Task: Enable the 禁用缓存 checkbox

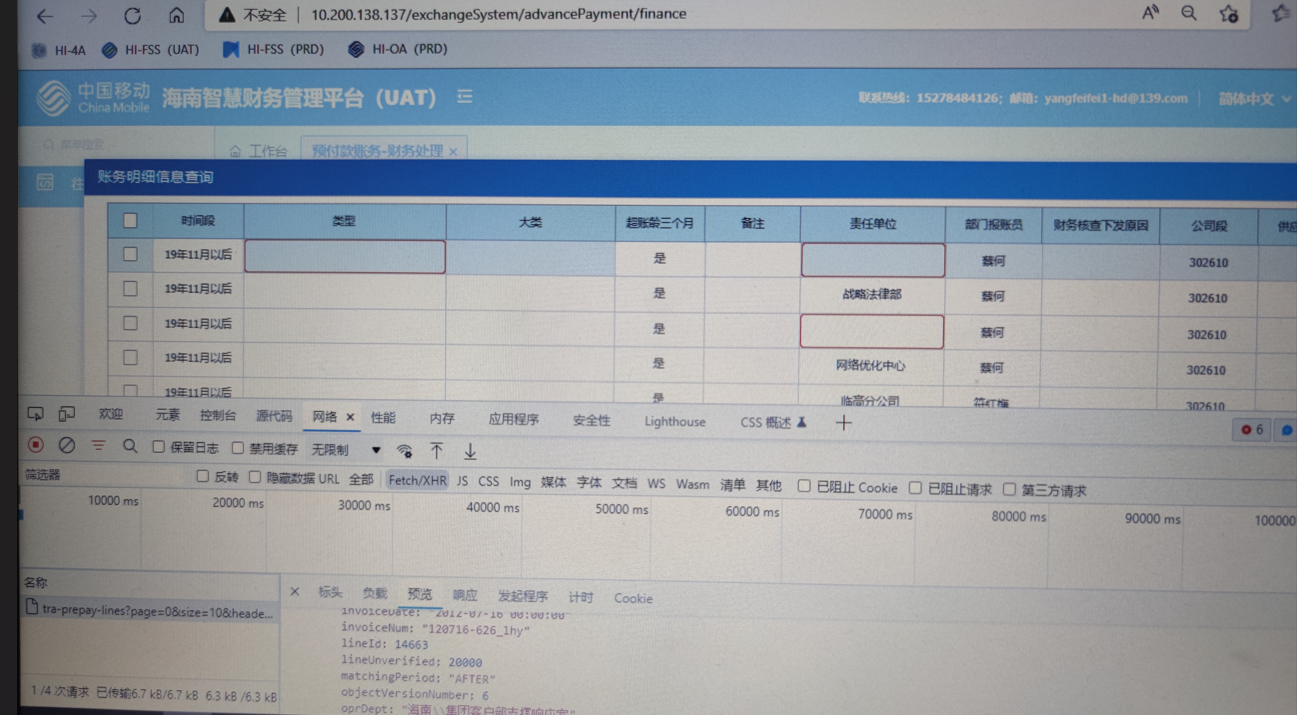Action: tap(238, 449)
